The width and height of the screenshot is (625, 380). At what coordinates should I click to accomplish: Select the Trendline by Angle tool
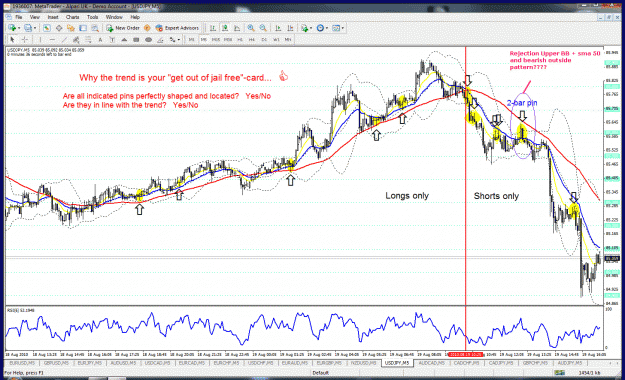[160, 39]
